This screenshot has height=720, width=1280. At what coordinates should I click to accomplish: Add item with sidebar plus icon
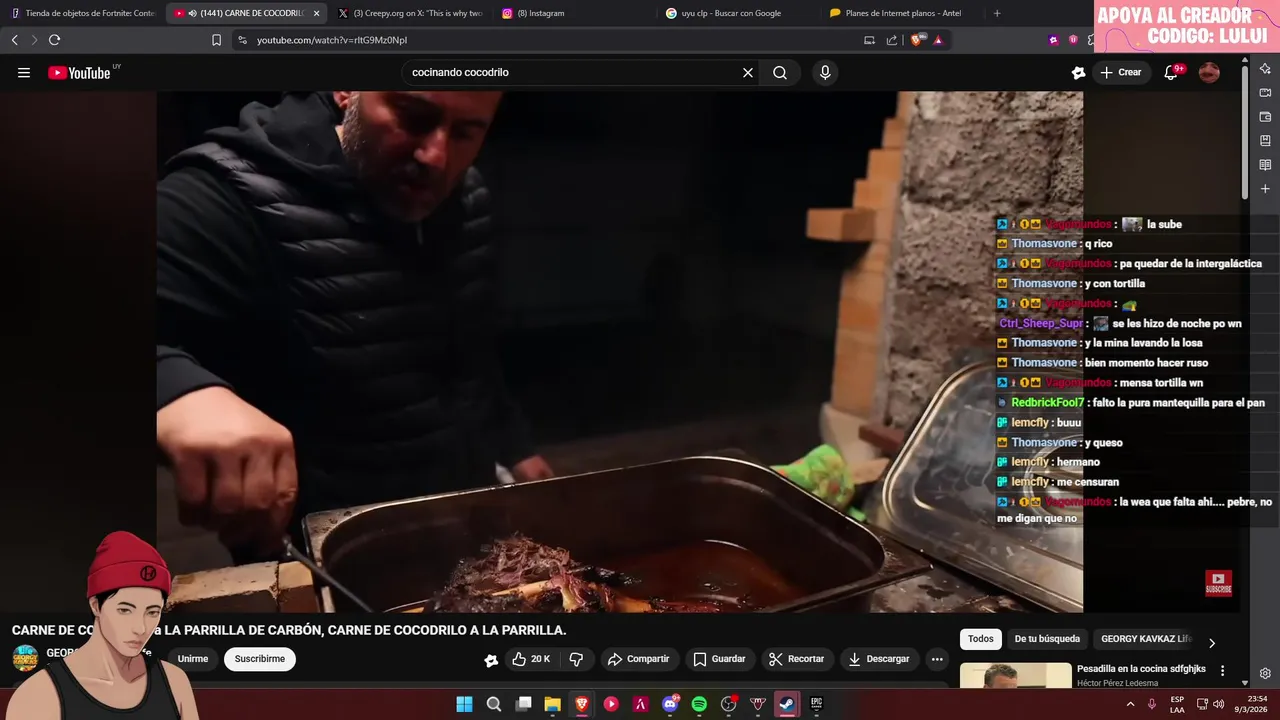tap(1265, 189)
